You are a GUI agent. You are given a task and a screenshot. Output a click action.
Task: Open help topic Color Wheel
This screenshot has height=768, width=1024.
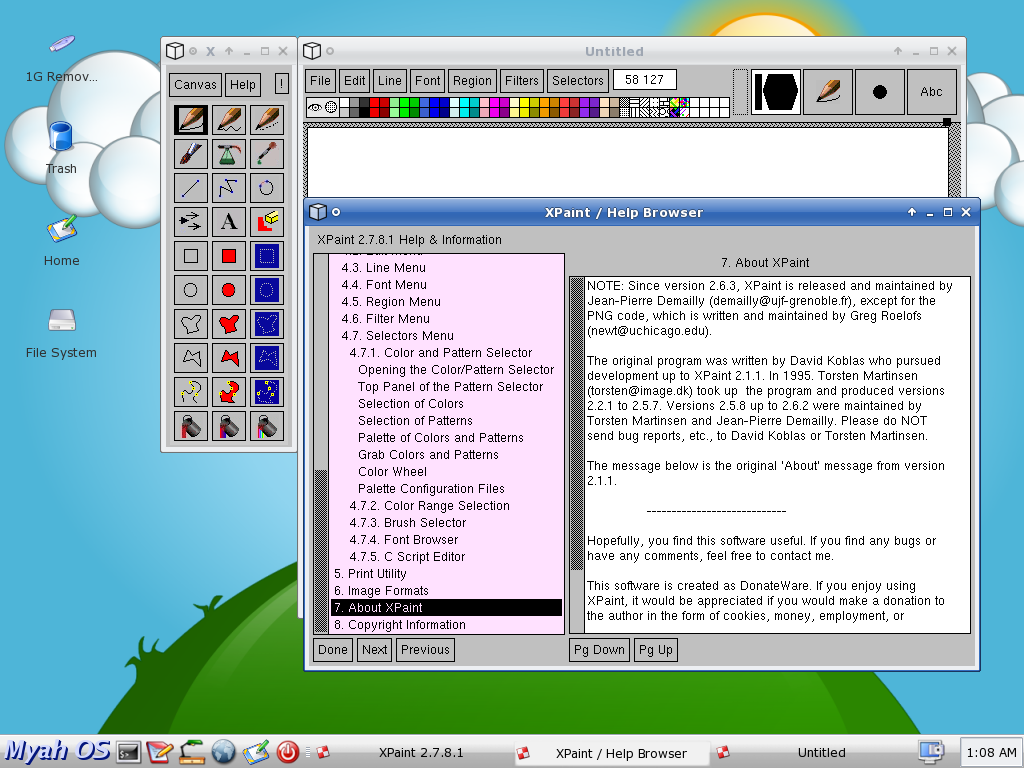[446, 472]
